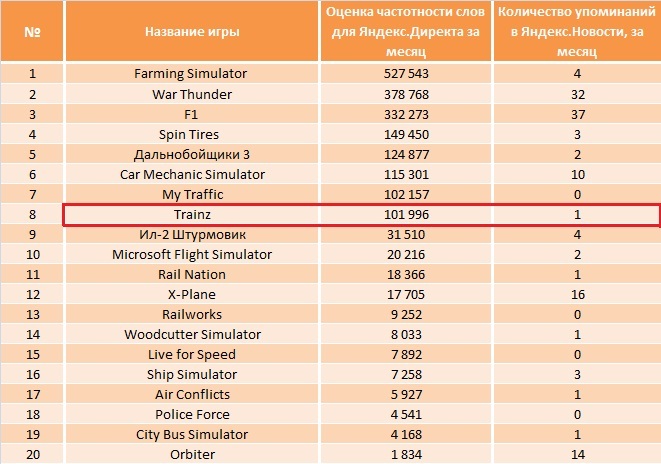661x464 pixels.
Task: Select the 'Название игры' column header
Action: click(x=192, y=31)
